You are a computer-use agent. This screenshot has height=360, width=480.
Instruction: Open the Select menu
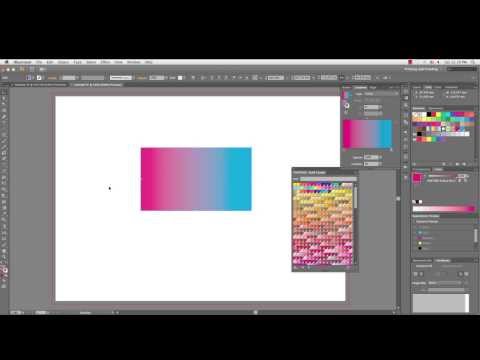(x=91, y=62)
